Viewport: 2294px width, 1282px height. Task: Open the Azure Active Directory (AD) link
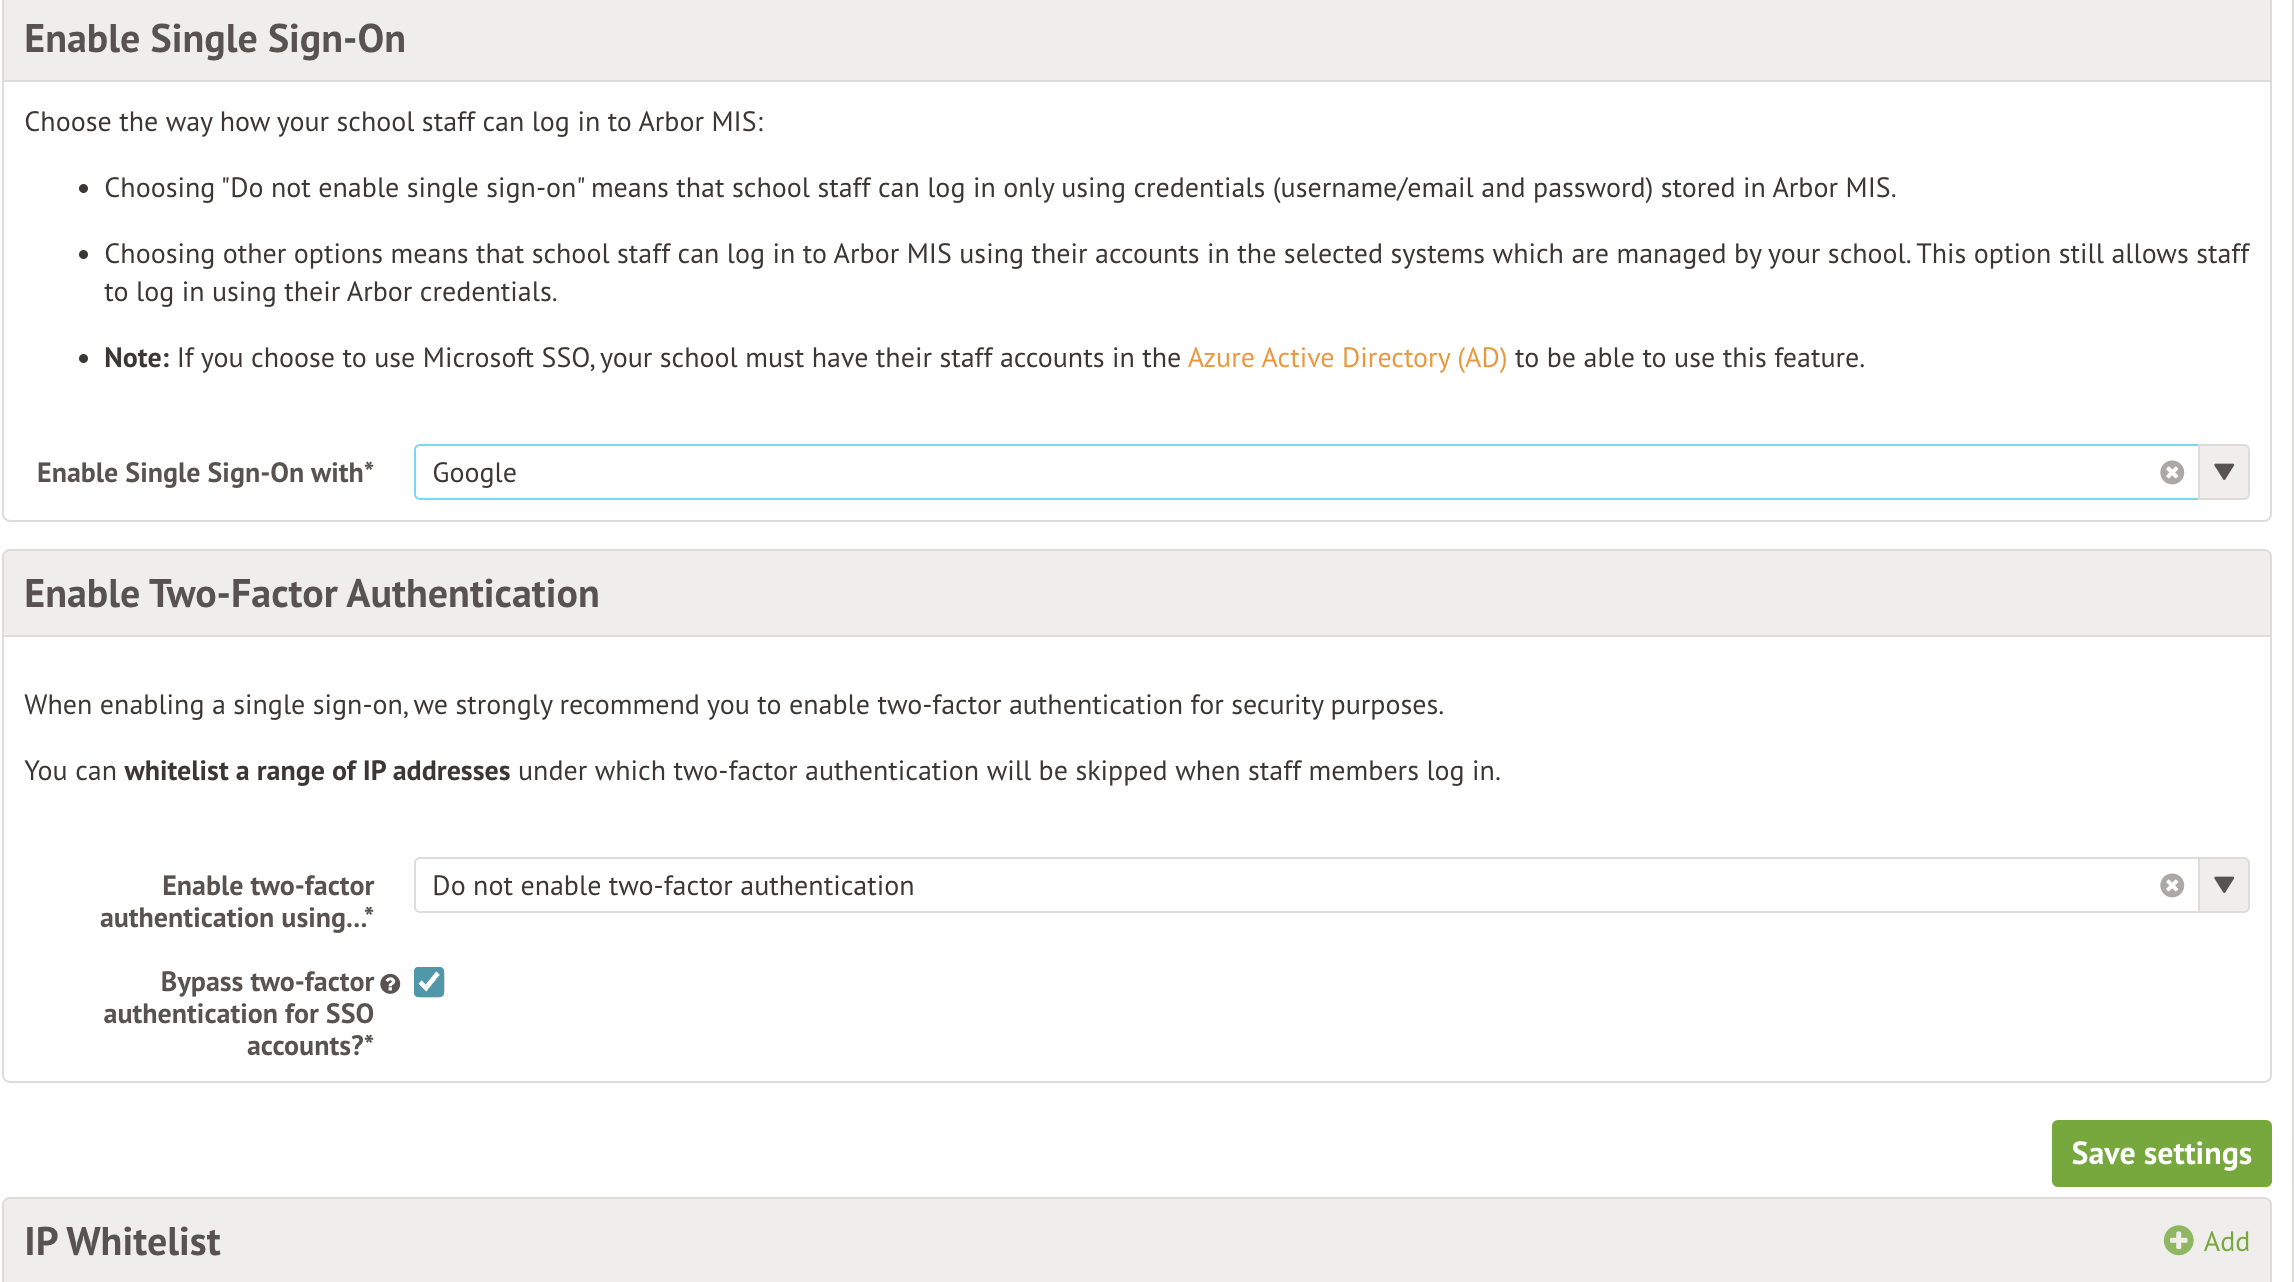click(1346, 358)
